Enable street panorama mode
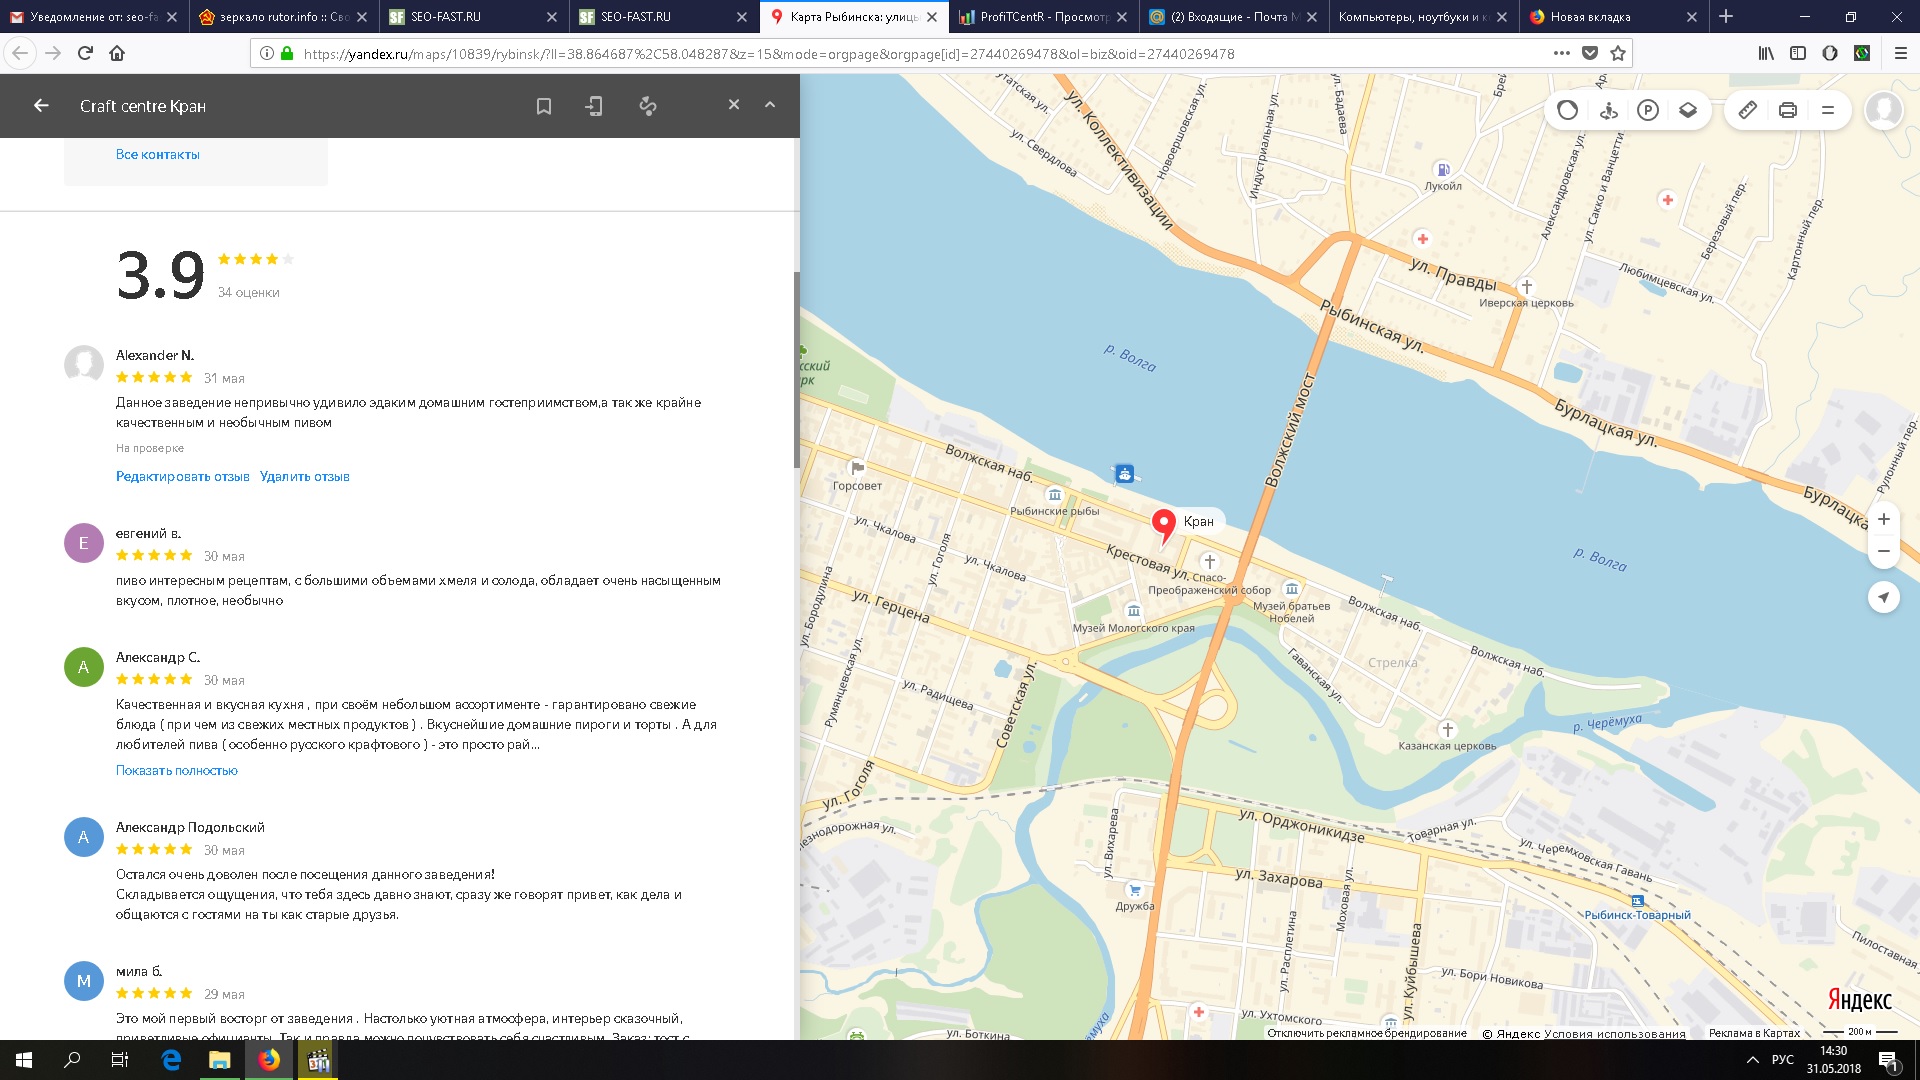Screen dimensions: 1920x1080 [1608, 111]
